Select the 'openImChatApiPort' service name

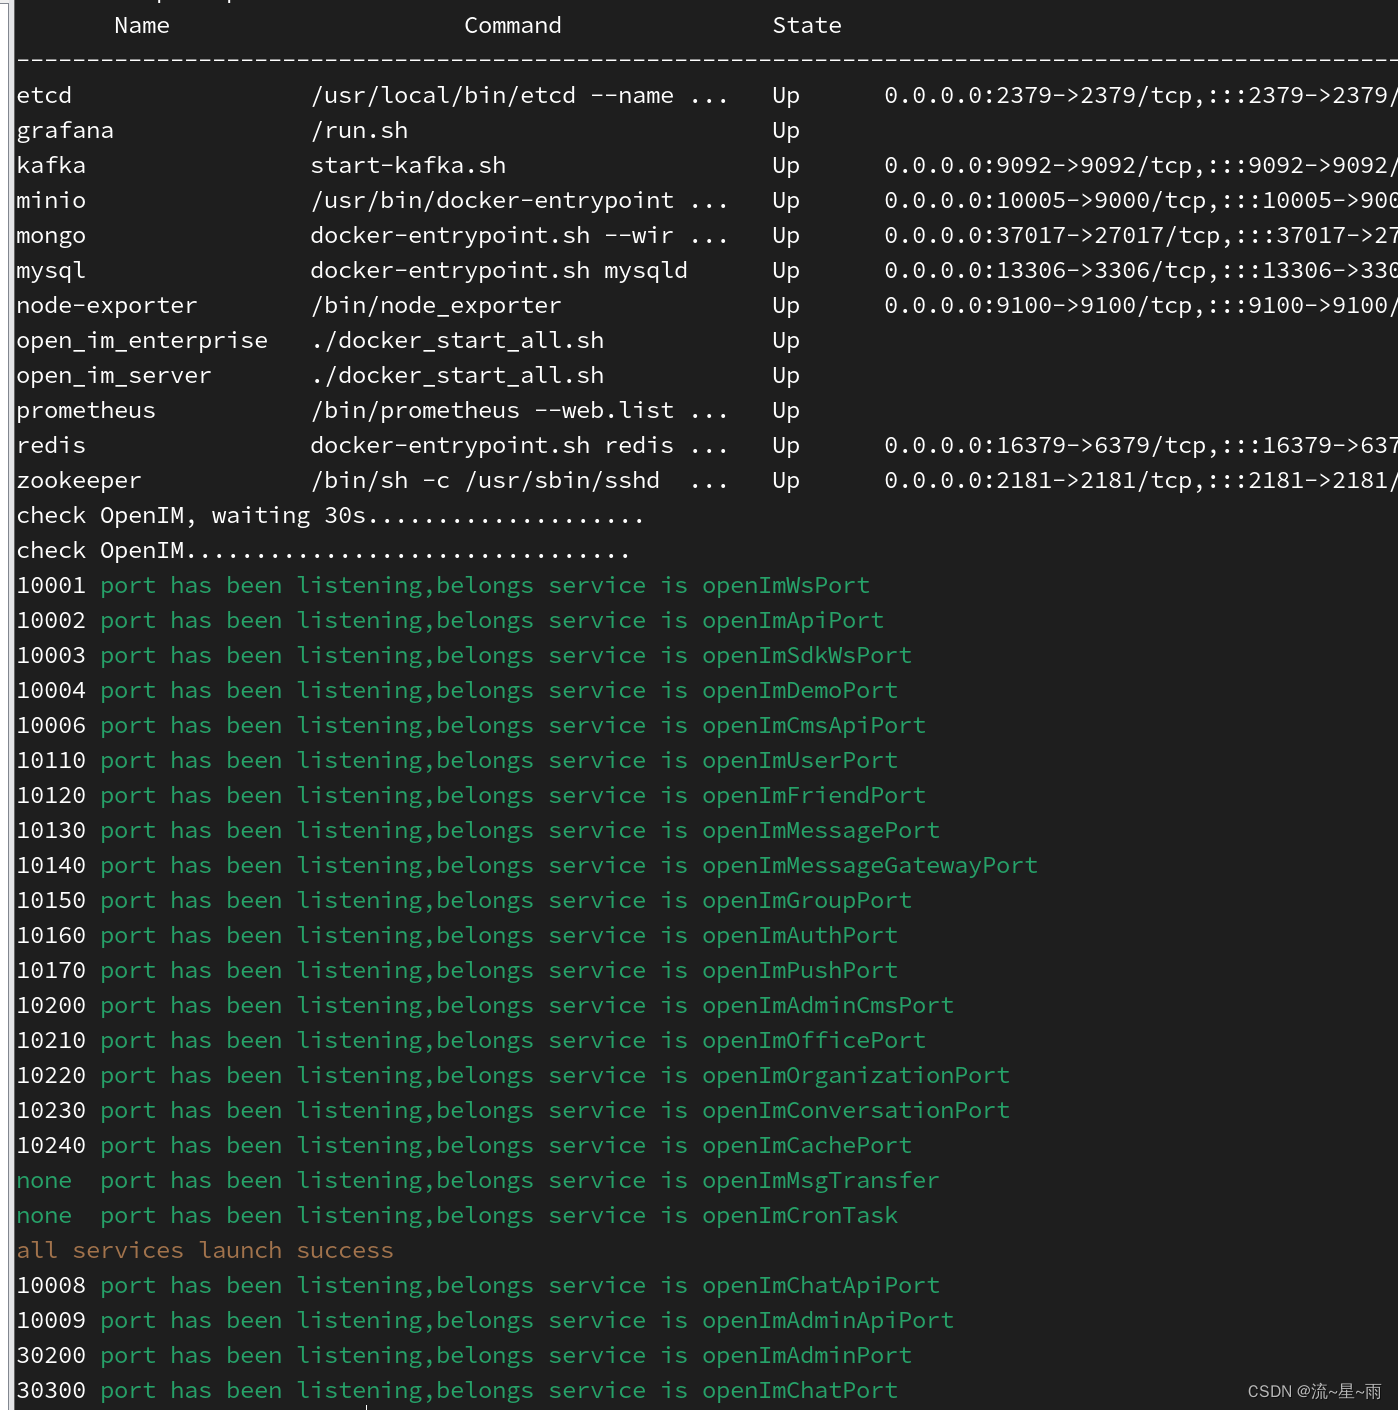(x=821, y=1286)
